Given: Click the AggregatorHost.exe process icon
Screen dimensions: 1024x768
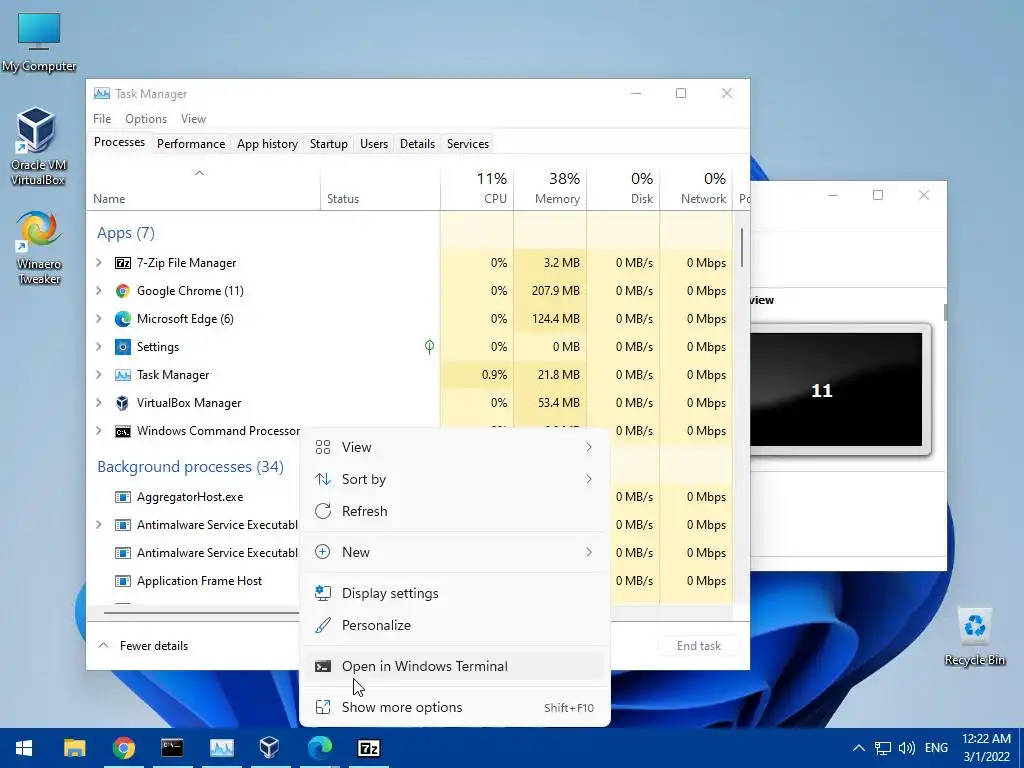Looking at the screenshot, I should point(123,497).
